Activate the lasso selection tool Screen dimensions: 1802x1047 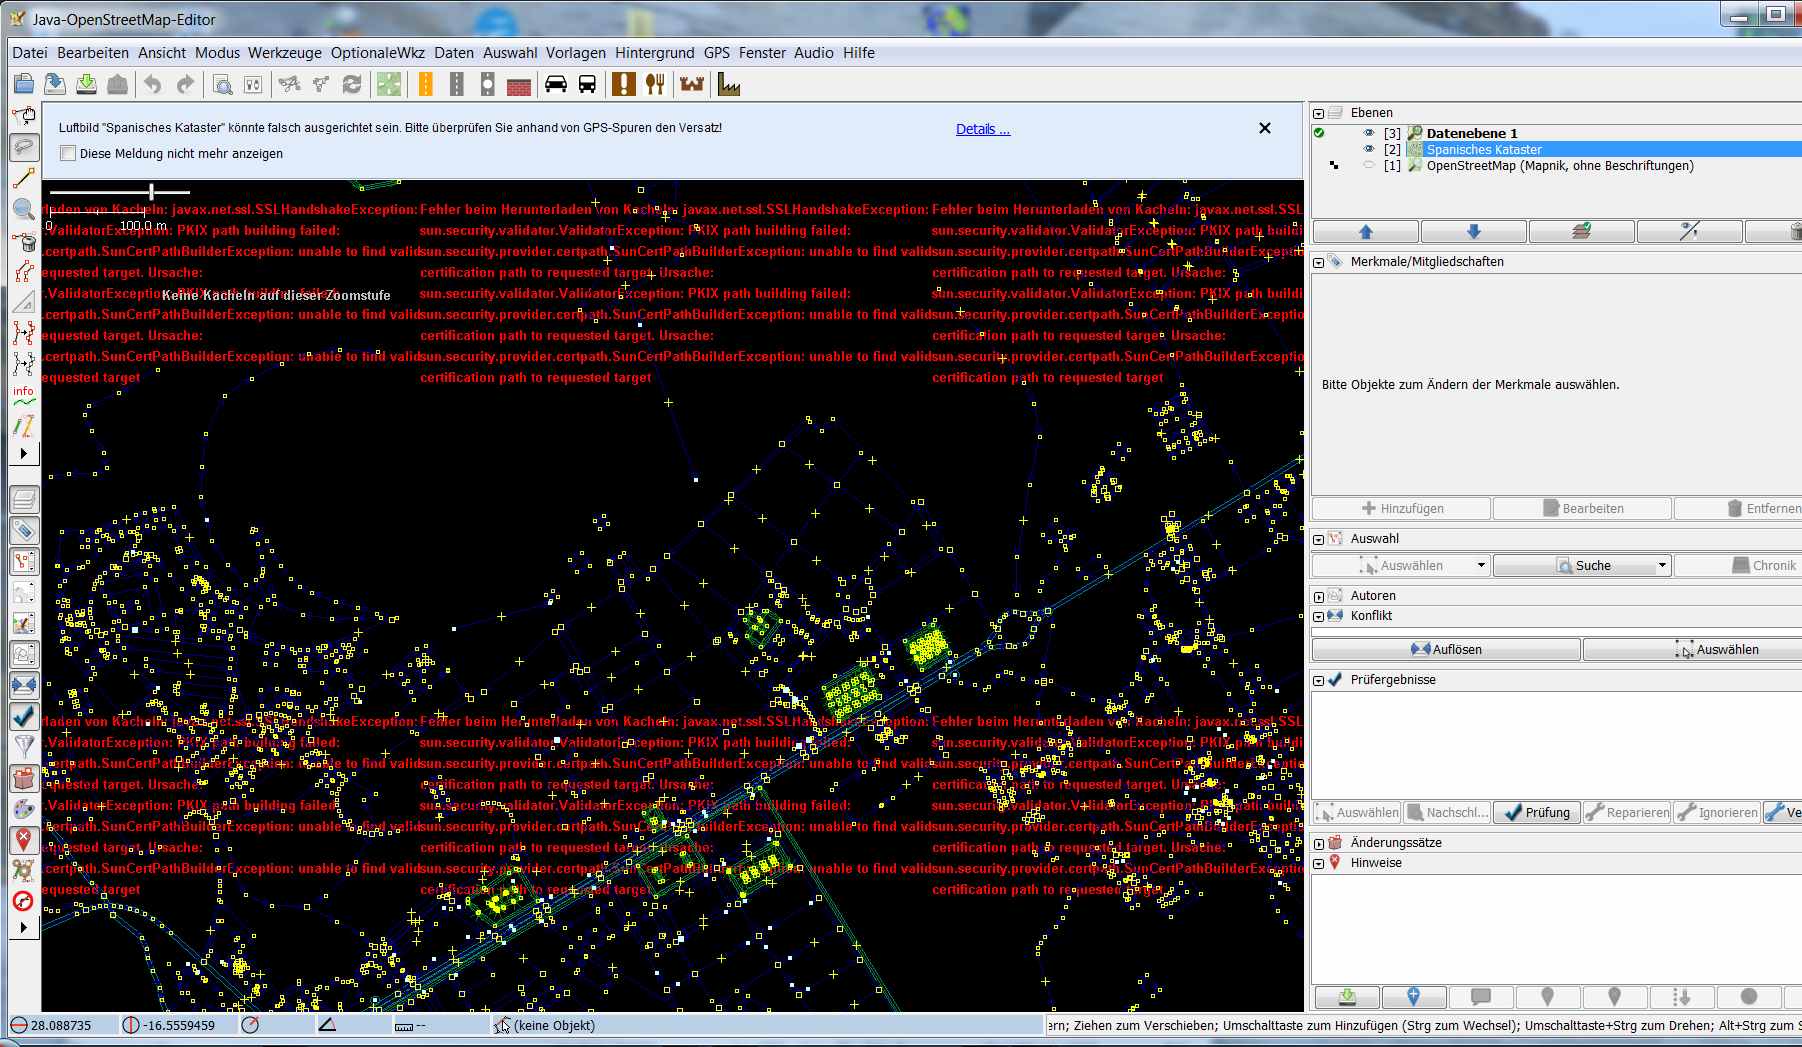click(x=24, y=148)
